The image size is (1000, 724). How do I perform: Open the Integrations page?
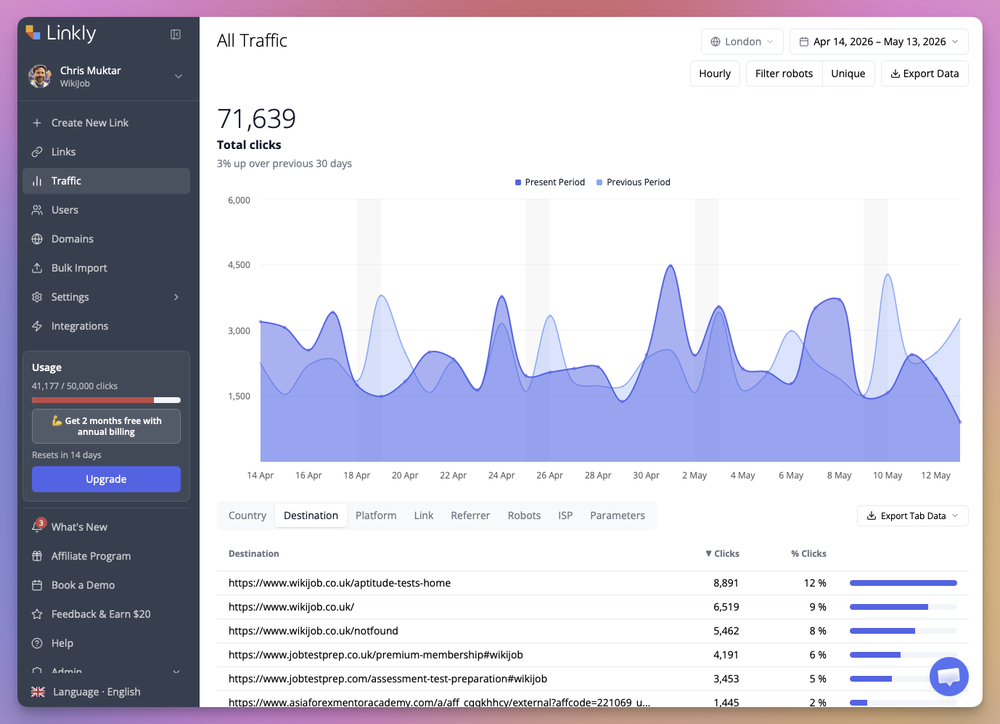click(106, 326)
